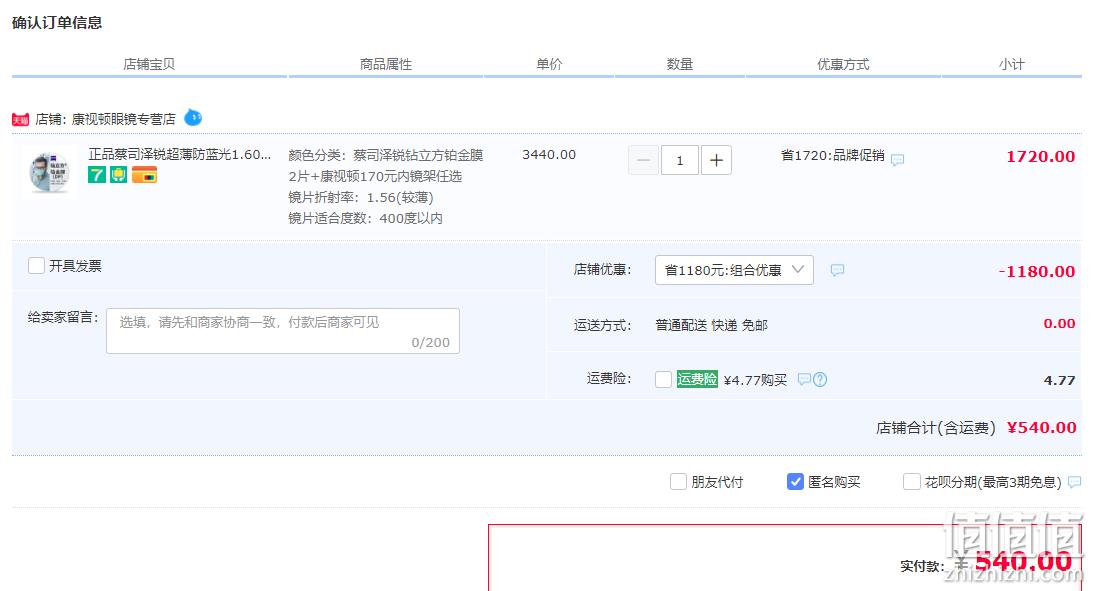The height and width of the screenshot is (591, 1093).
Task: Click the orange credit card badge icon
Action: tap(144, 174)
